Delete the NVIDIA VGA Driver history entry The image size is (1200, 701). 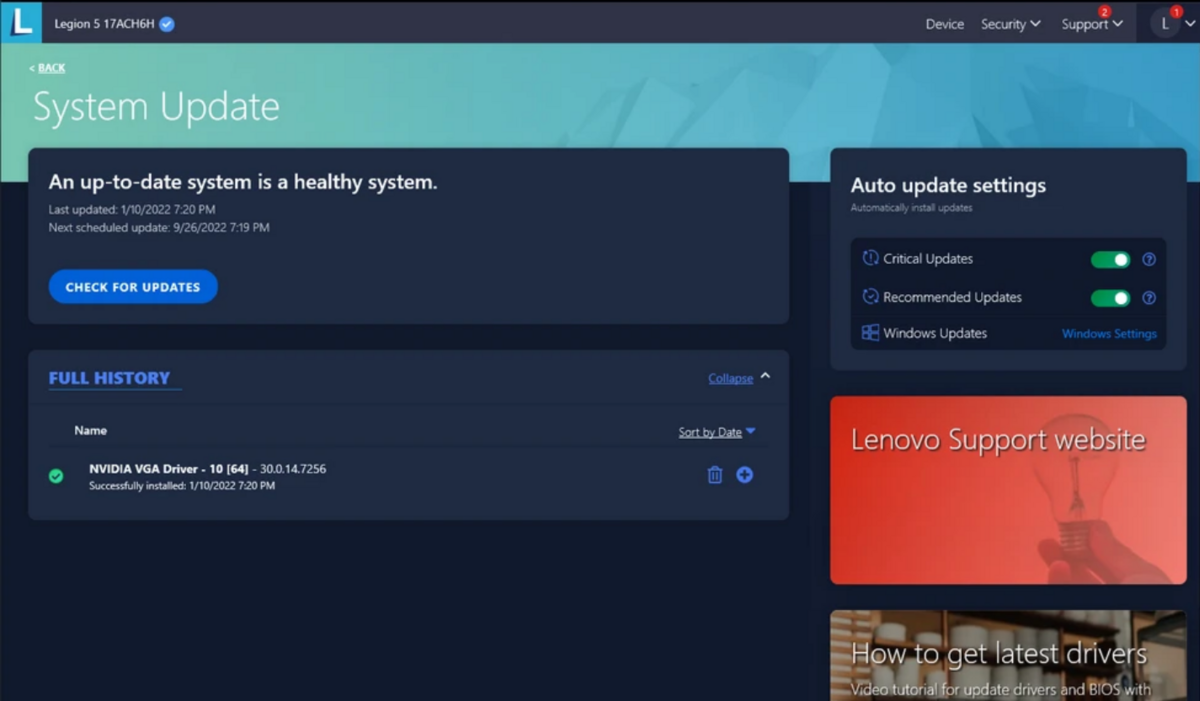715,475
